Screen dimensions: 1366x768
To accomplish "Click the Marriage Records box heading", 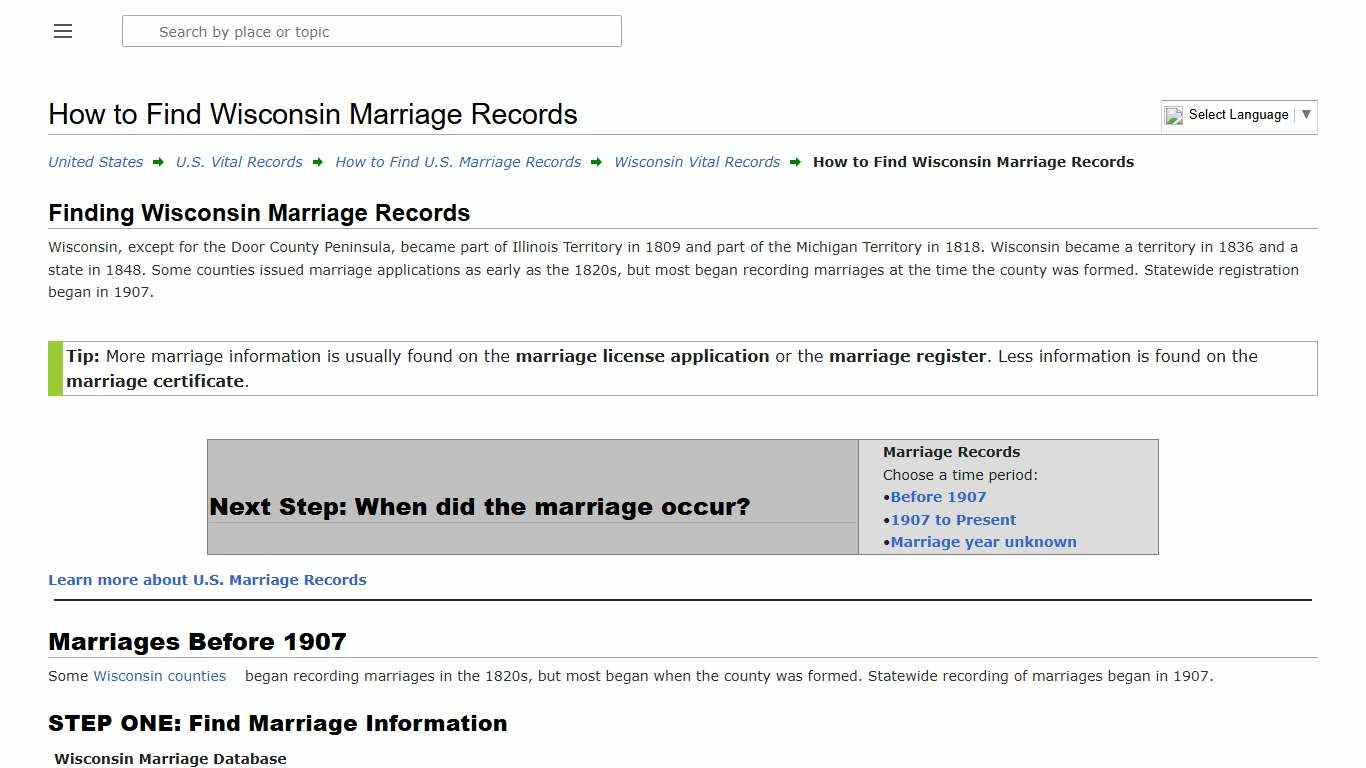I will point(951,451).
